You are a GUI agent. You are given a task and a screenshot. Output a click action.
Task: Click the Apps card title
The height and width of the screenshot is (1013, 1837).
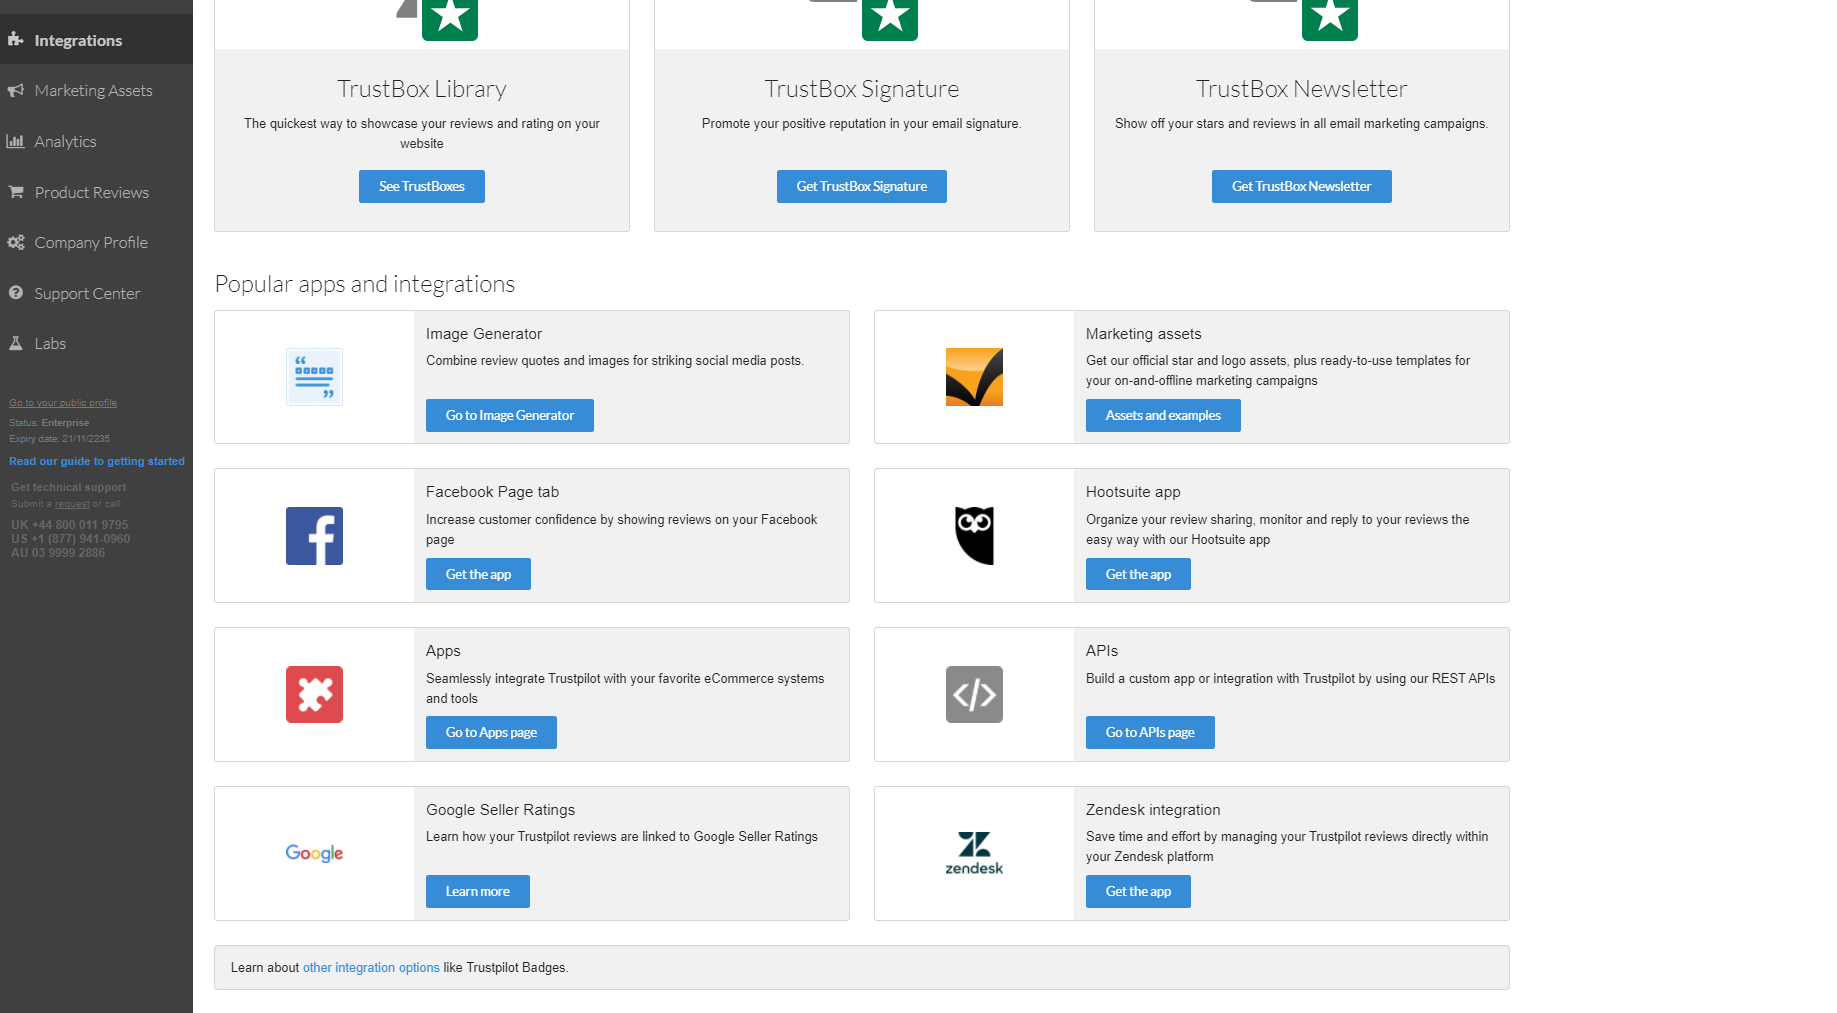pos(443,651)
